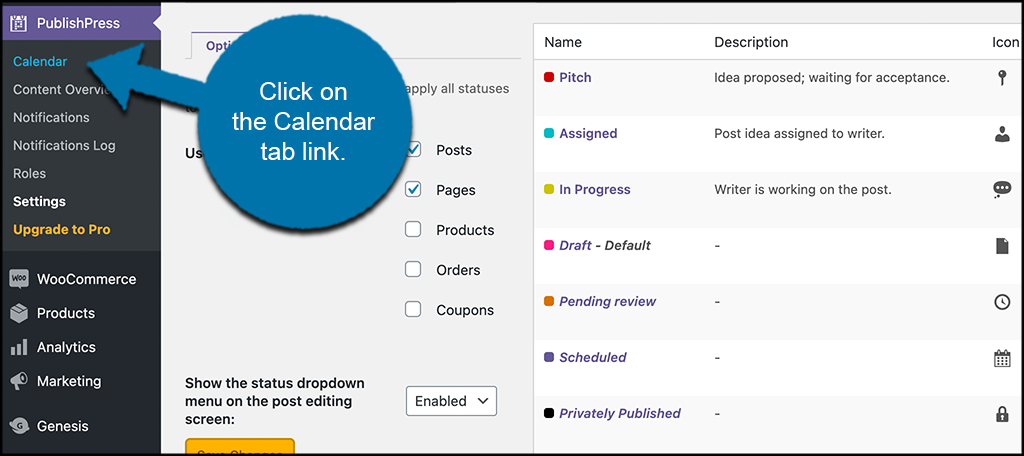Click the calendar icon in Scheduled row
Viewport: 1024px width, 456px height.
(x=1001, y=358)
